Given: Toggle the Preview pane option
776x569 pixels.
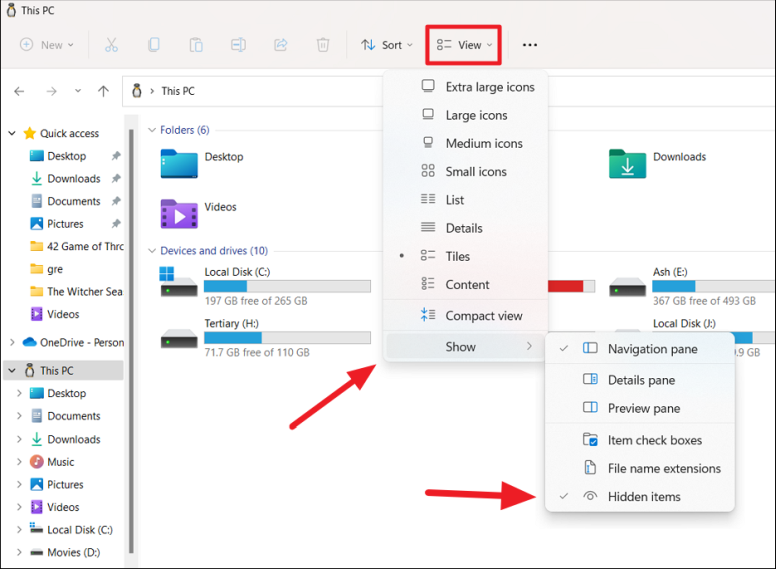Looking at the screenshot, I should [x=639, y=408].
